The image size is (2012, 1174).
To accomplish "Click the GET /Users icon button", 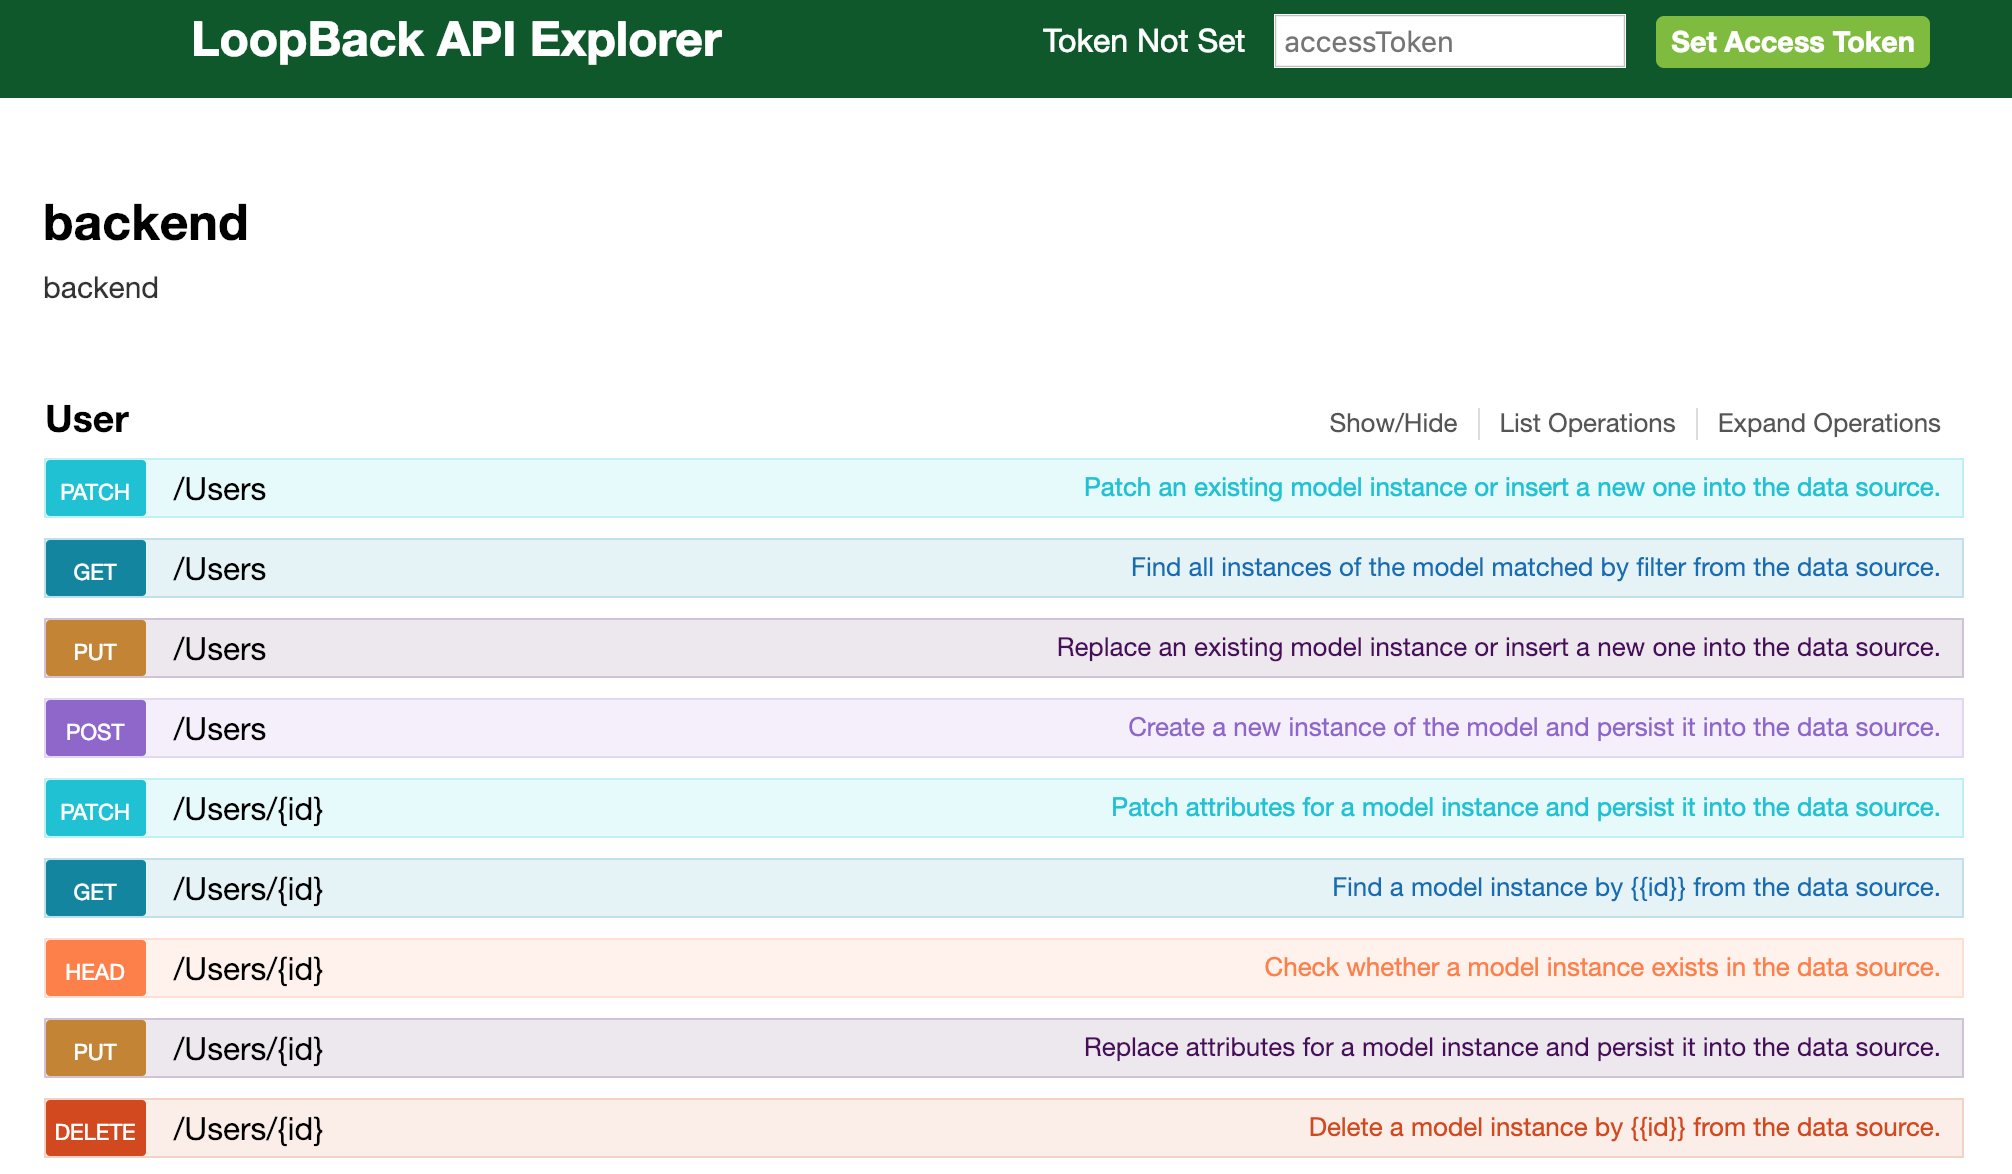I will click(92, 567).
